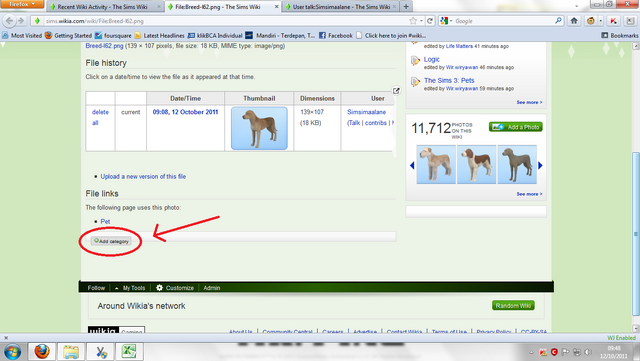Click the Wir wiryawan editor link for Logic
This screenshot has width=640, height=361.
pyautogui.click(x=462, y=67)
